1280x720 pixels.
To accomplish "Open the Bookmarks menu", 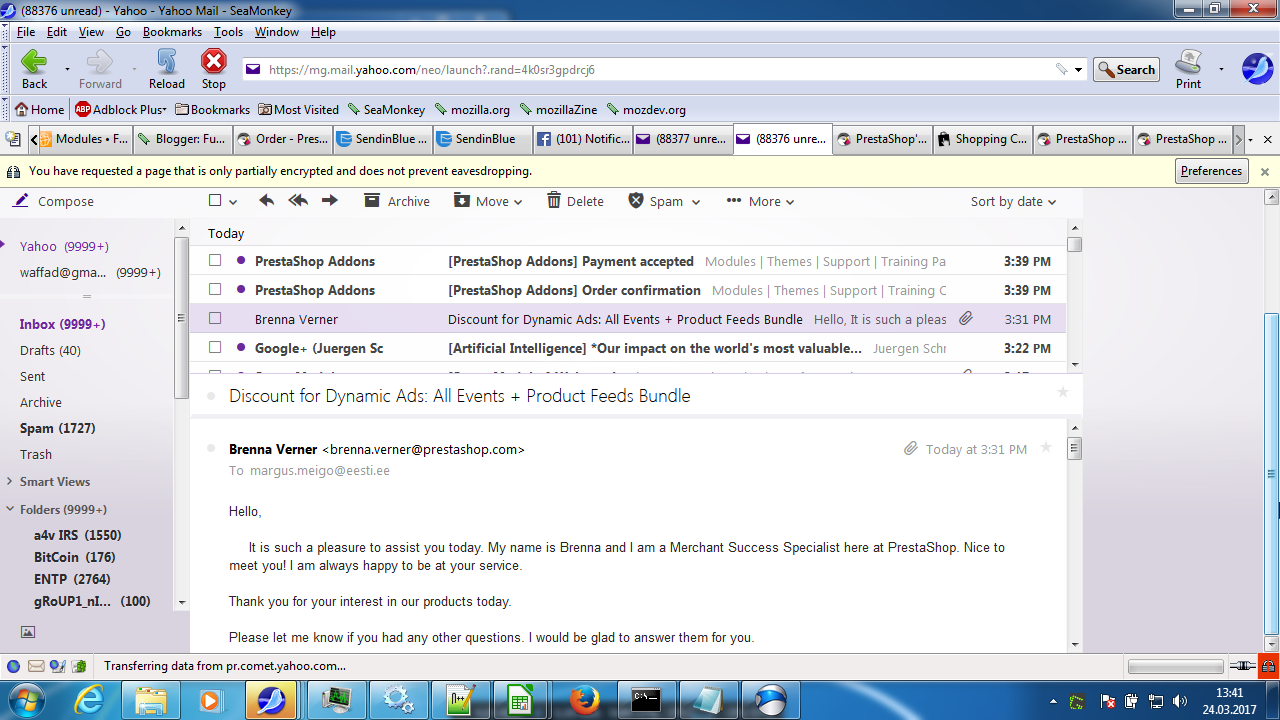I will click(x=172, y=32).
